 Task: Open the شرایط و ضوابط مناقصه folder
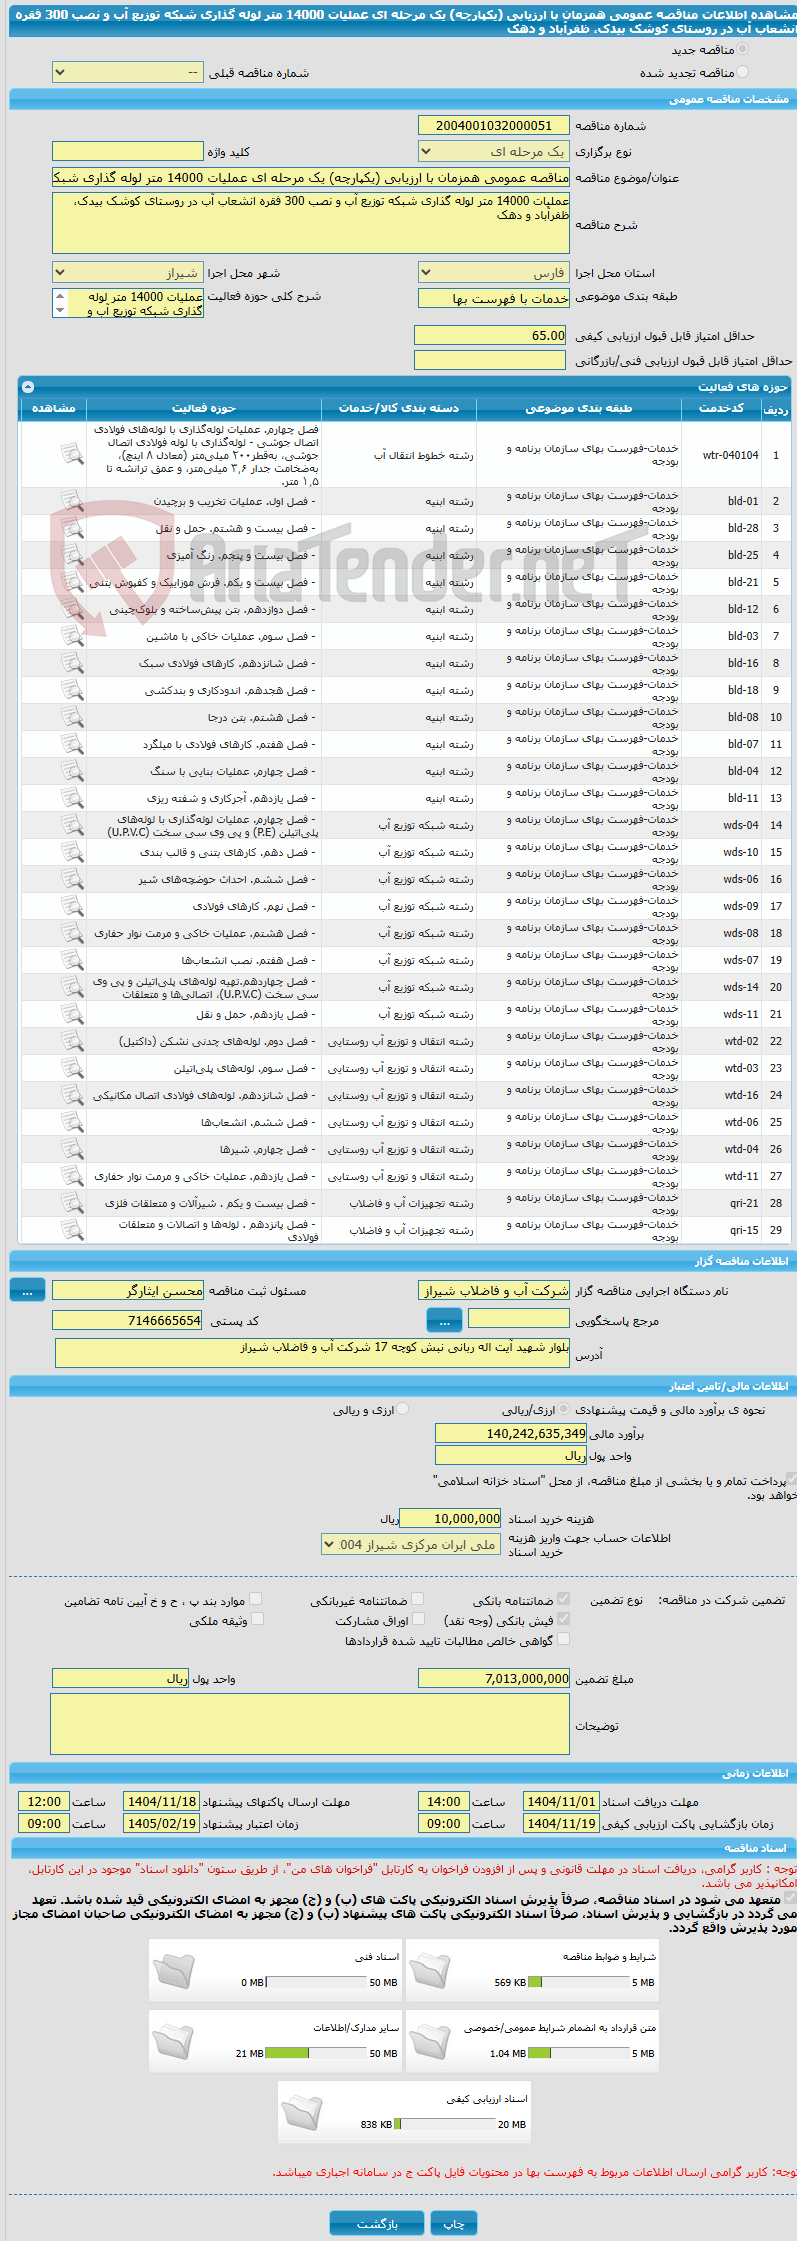[429, 1970]
